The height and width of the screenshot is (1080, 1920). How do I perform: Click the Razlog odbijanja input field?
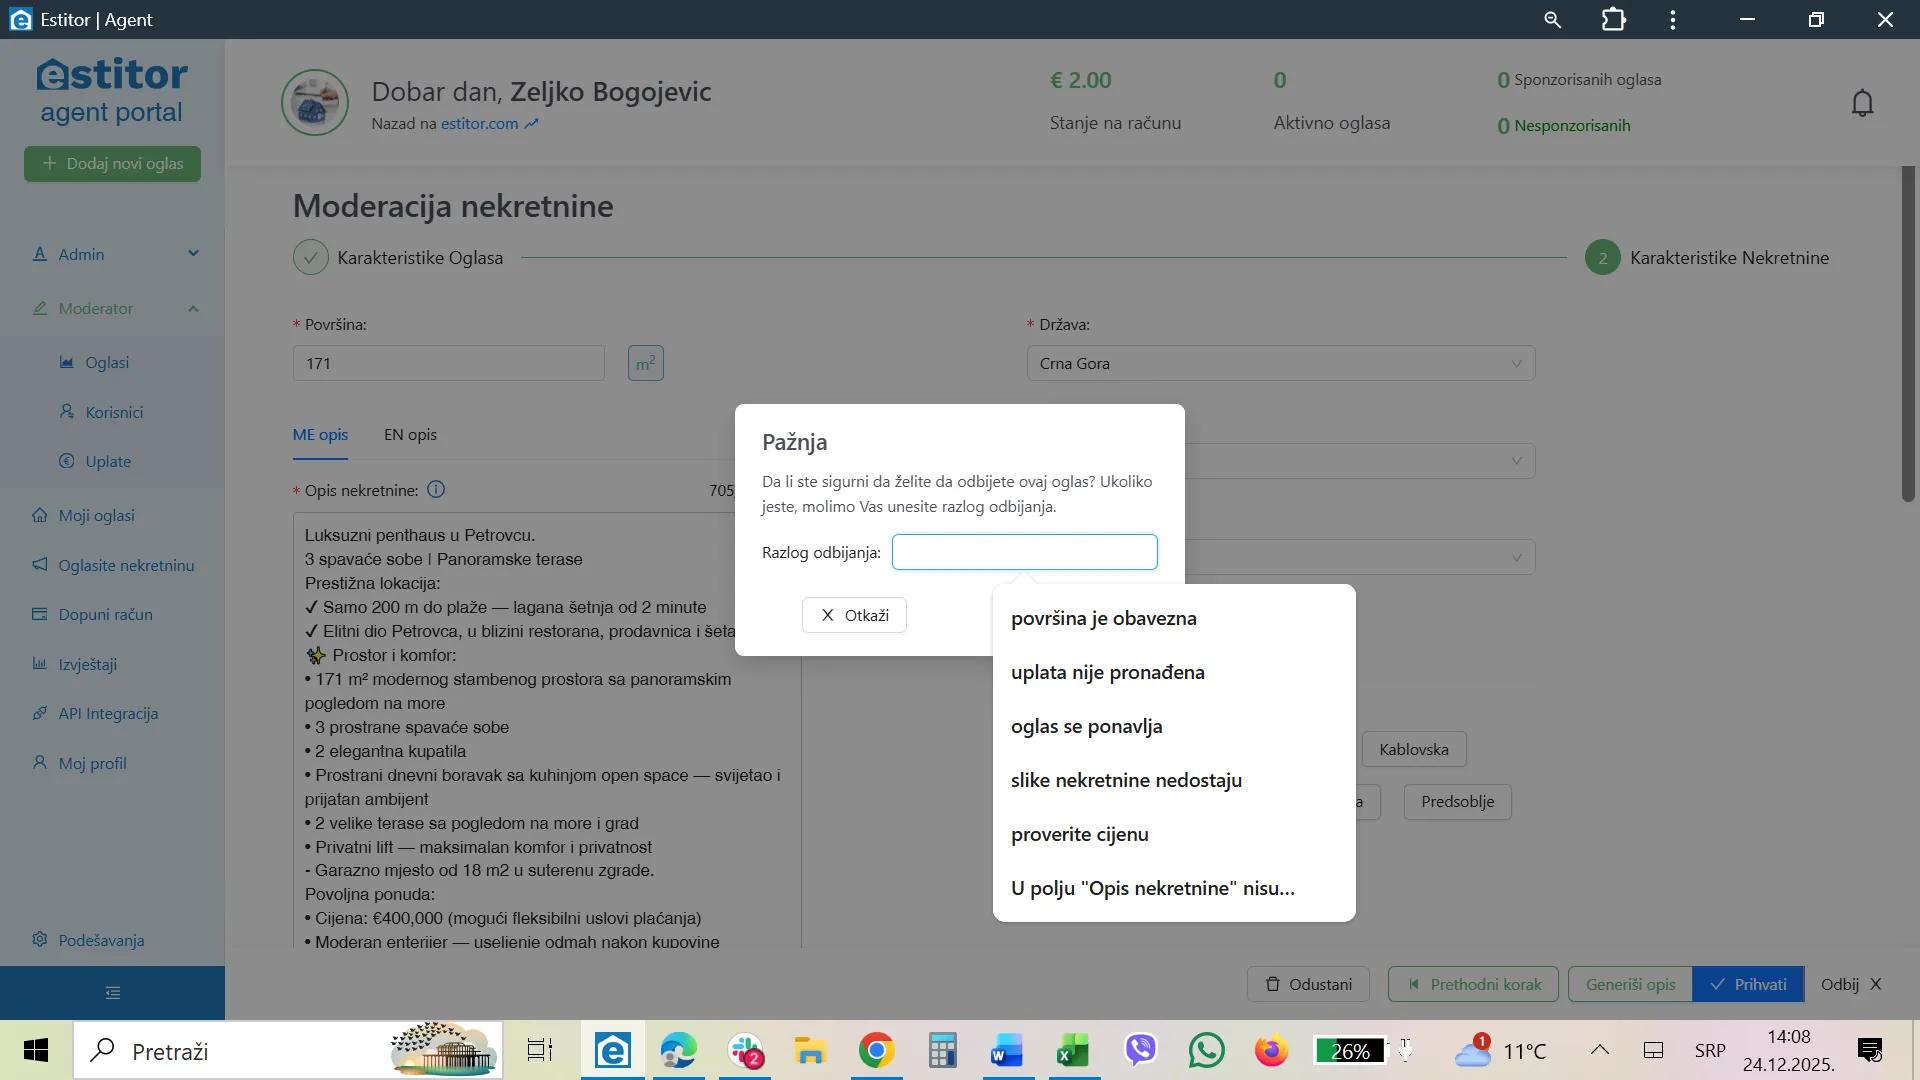[x=1024, y=552]
